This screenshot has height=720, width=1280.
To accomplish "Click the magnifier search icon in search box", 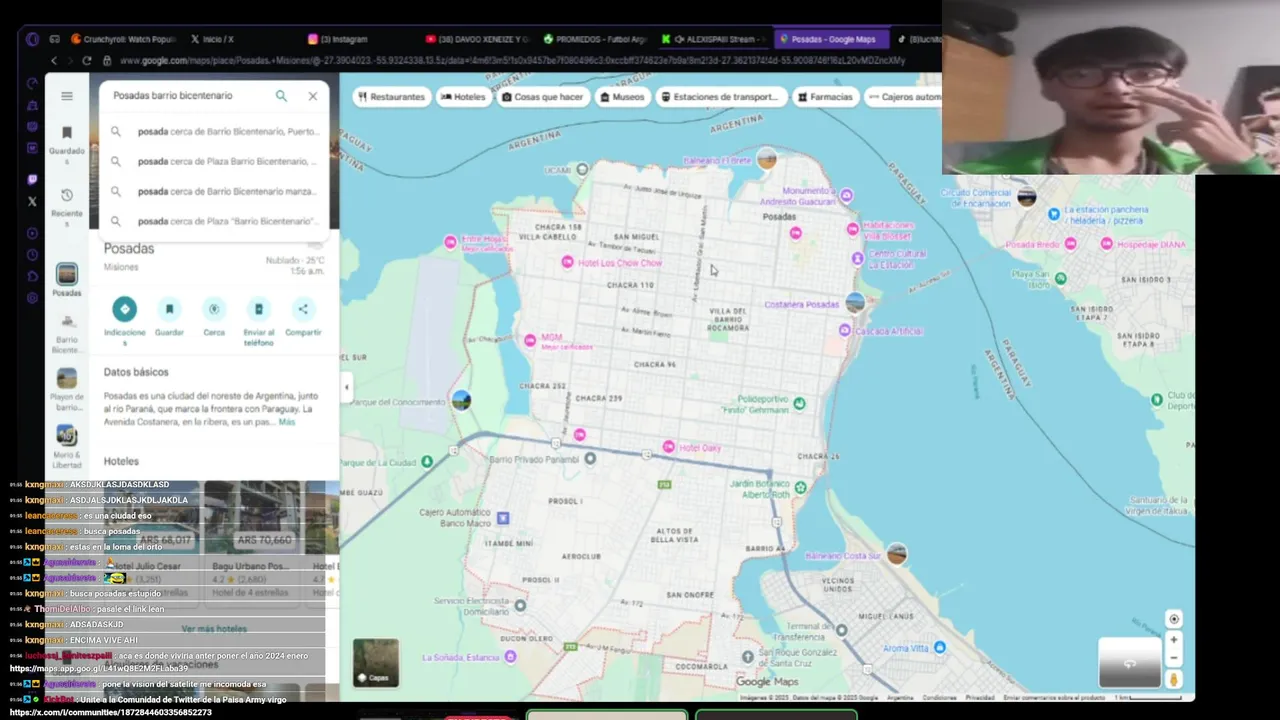I will (x=281, y=96).
